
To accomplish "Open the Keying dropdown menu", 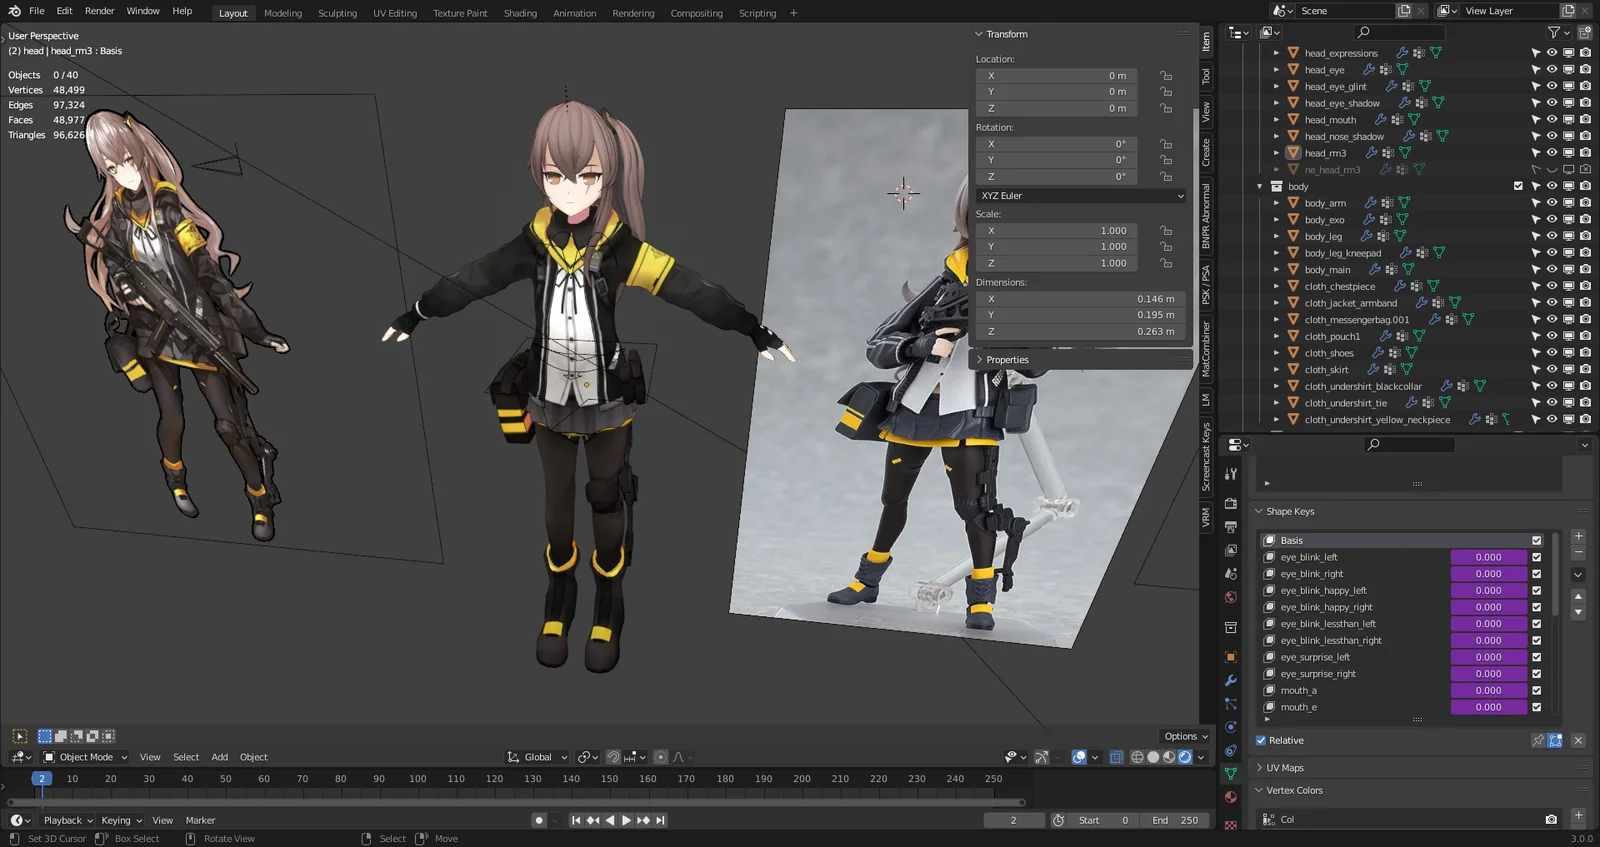I will 121,820.
